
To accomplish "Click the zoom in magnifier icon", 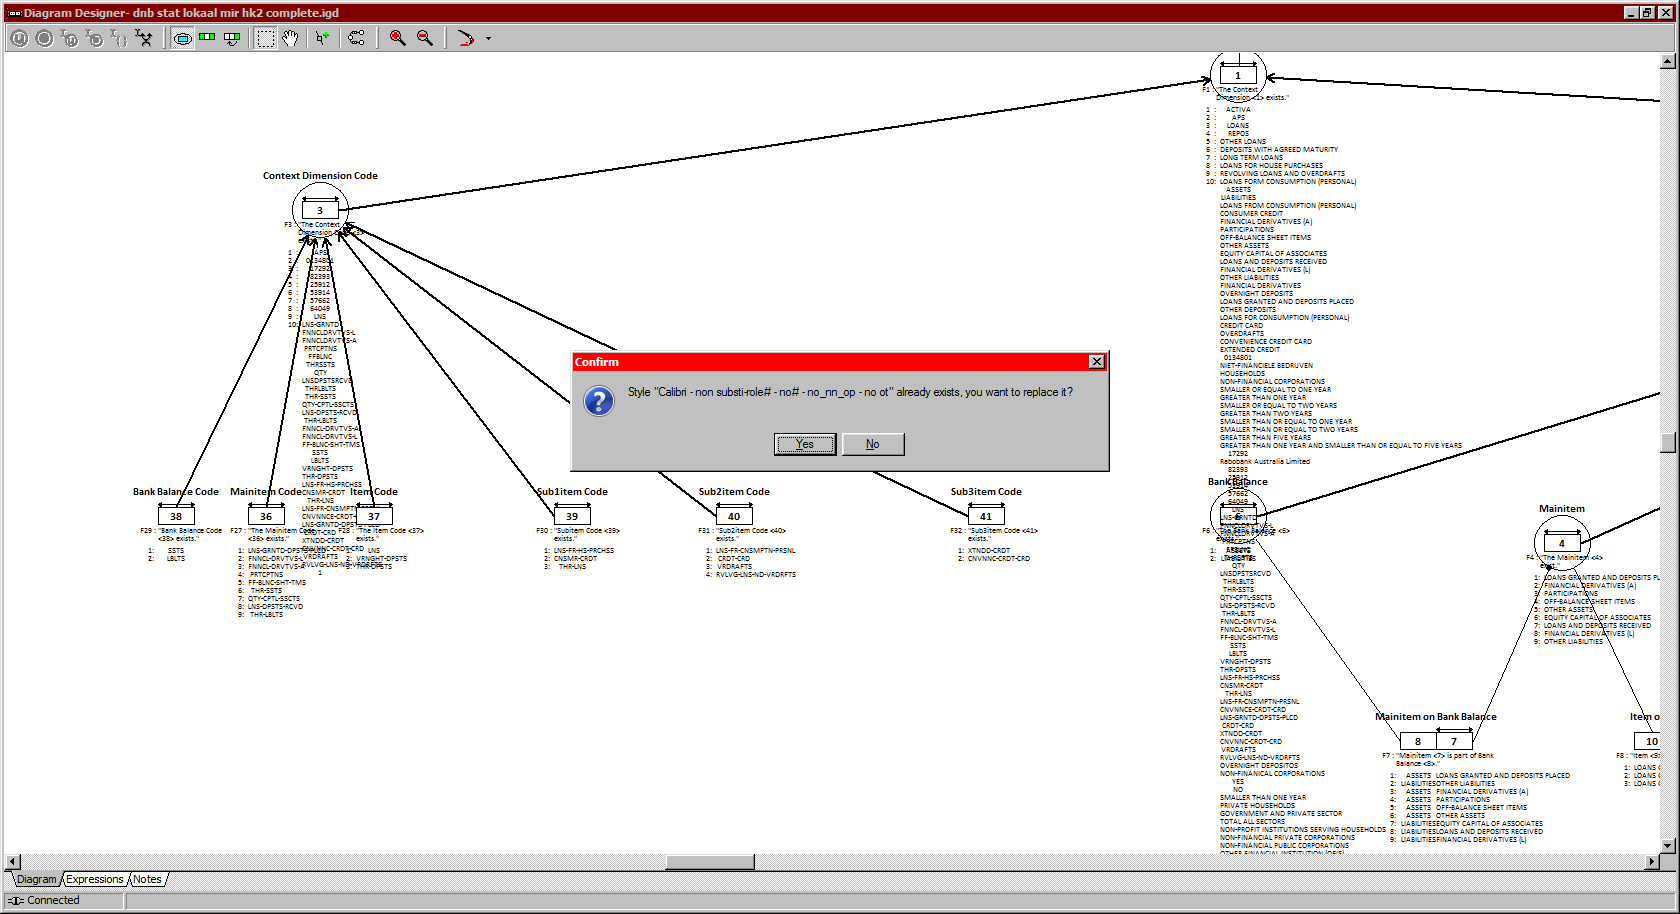I will (397, 38).
